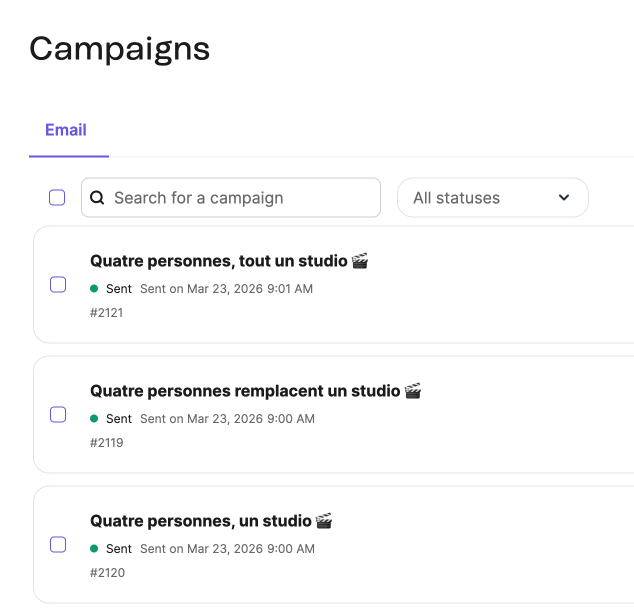Toggle the select-all campaigns checkbox
The width and height of the screenshot is (634, 612).
(x=57, y=198)
